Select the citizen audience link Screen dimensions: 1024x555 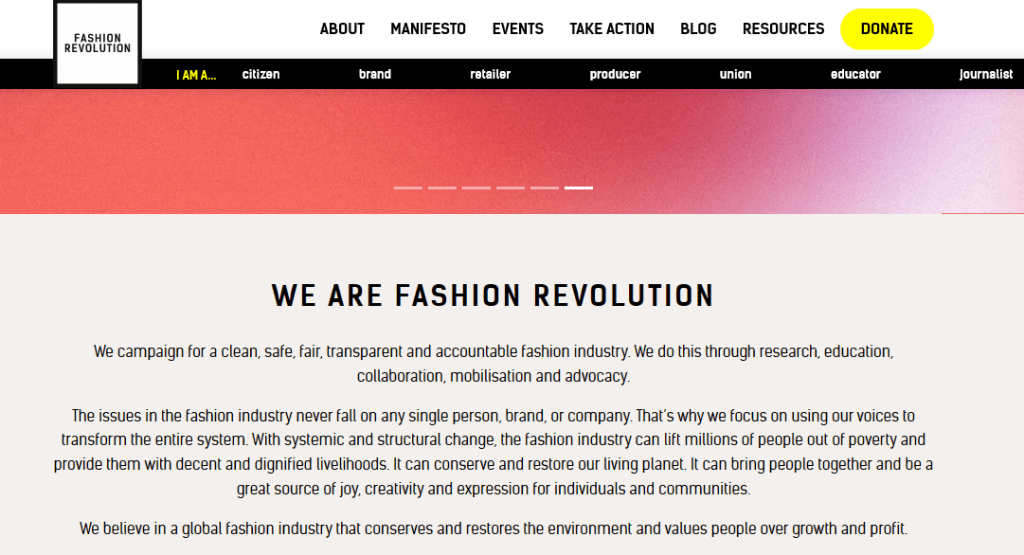[x=261, y=74]
